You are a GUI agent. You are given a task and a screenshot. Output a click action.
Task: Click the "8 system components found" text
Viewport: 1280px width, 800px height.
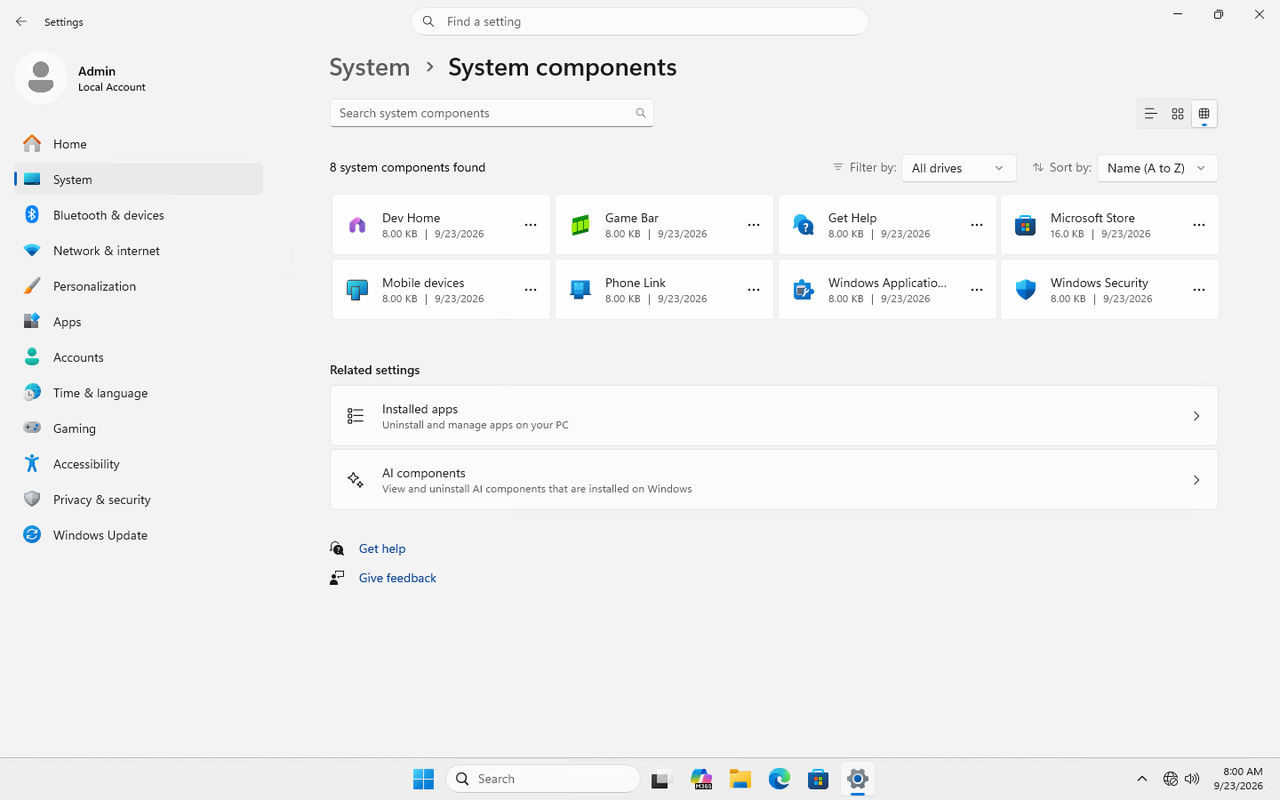[x=408, y=168]
